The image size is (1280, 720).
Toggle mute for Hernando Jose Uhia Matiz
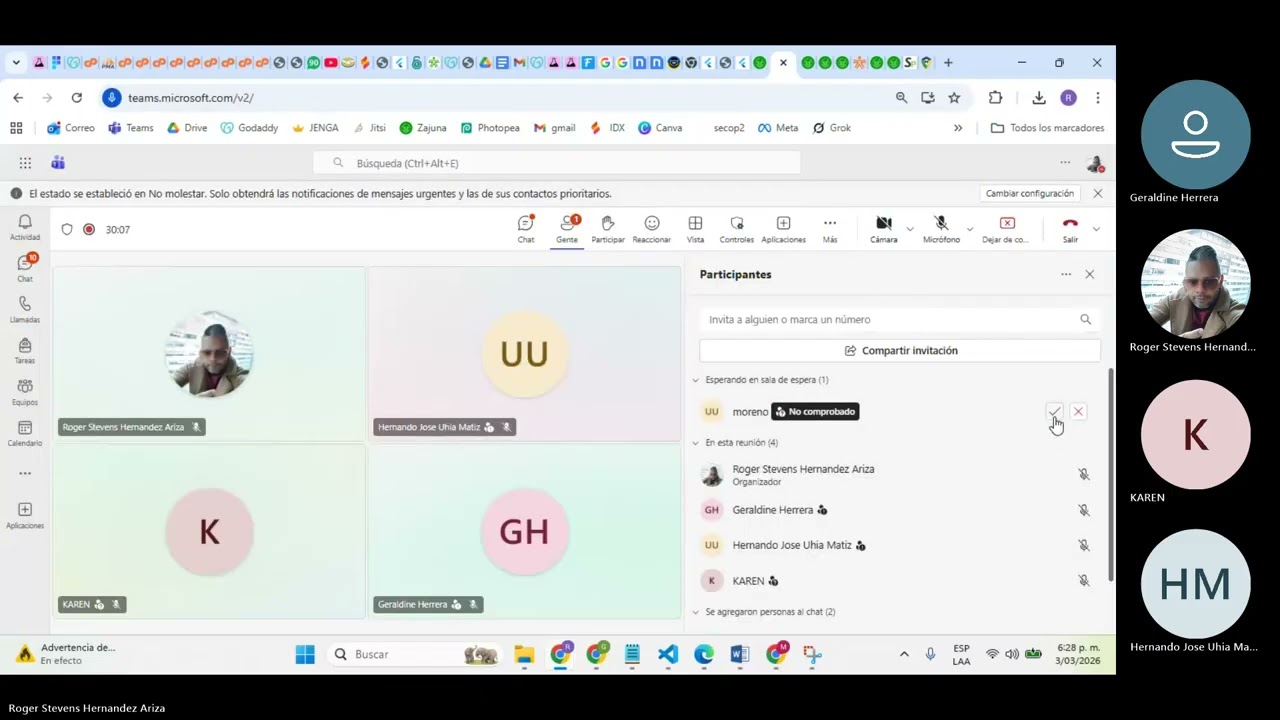click(1083, 545)
